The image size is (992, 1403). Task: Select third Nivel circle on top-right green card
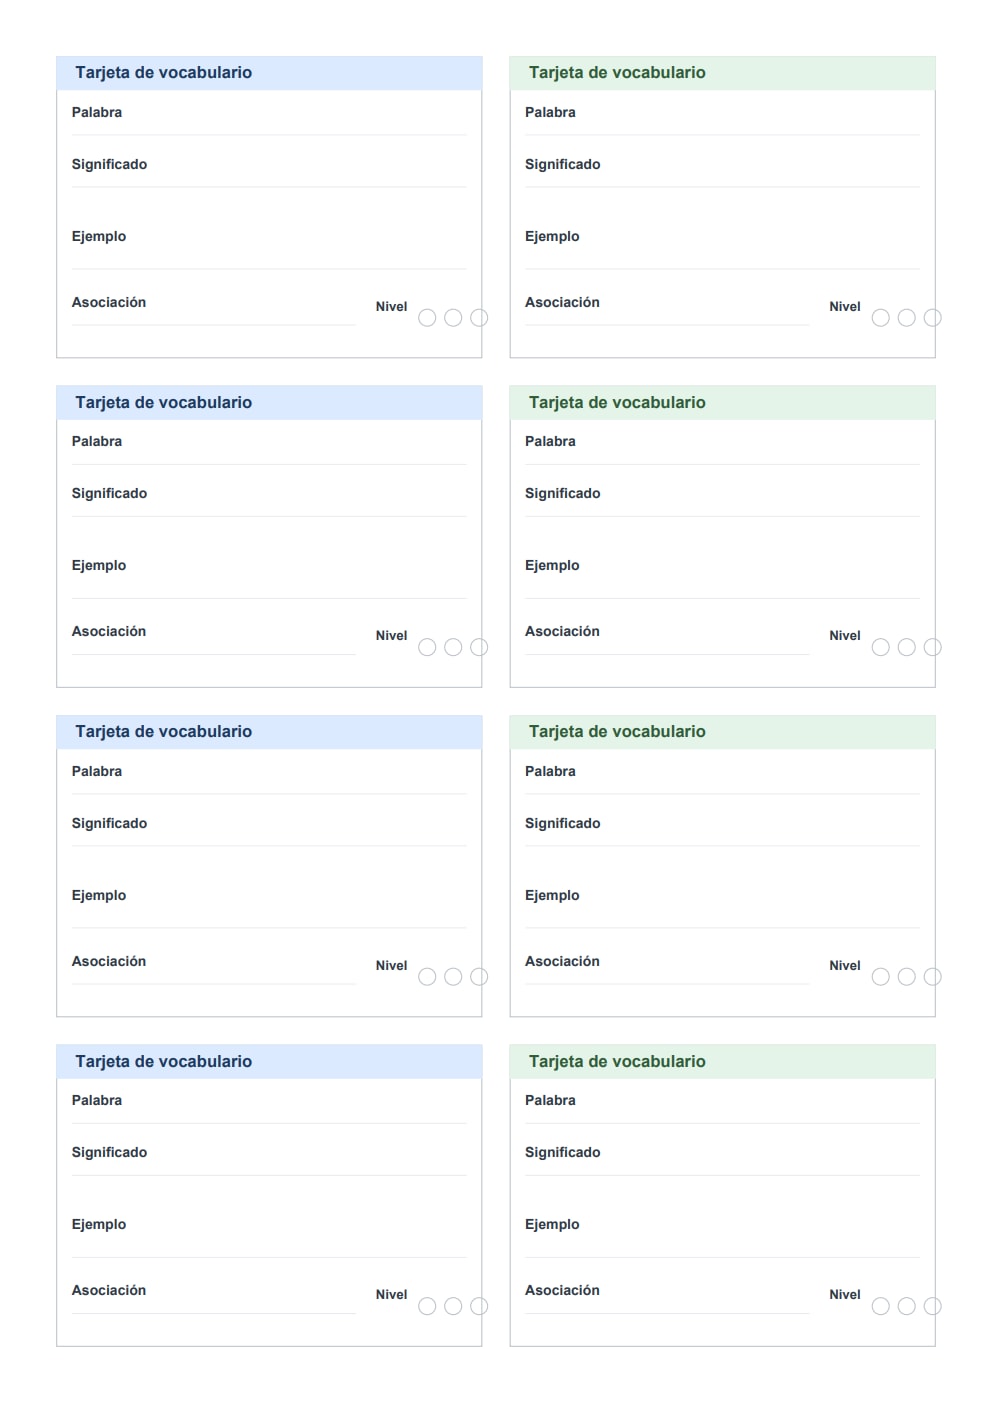point(933,318)
